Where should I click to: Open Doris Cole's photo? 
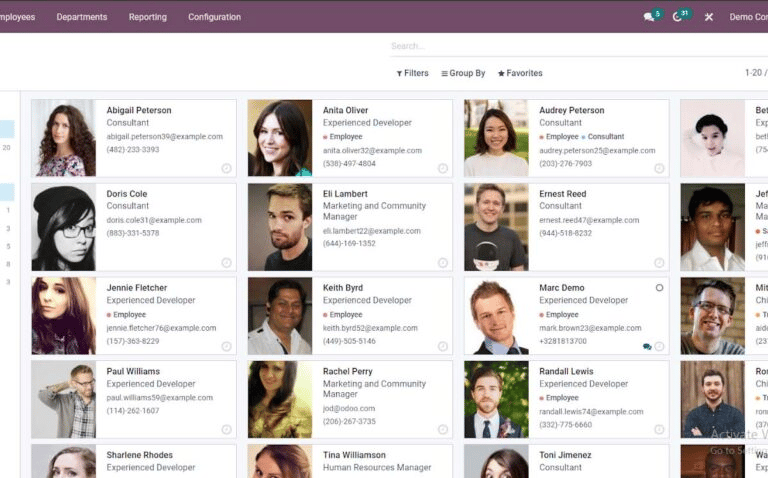point(64,227)
